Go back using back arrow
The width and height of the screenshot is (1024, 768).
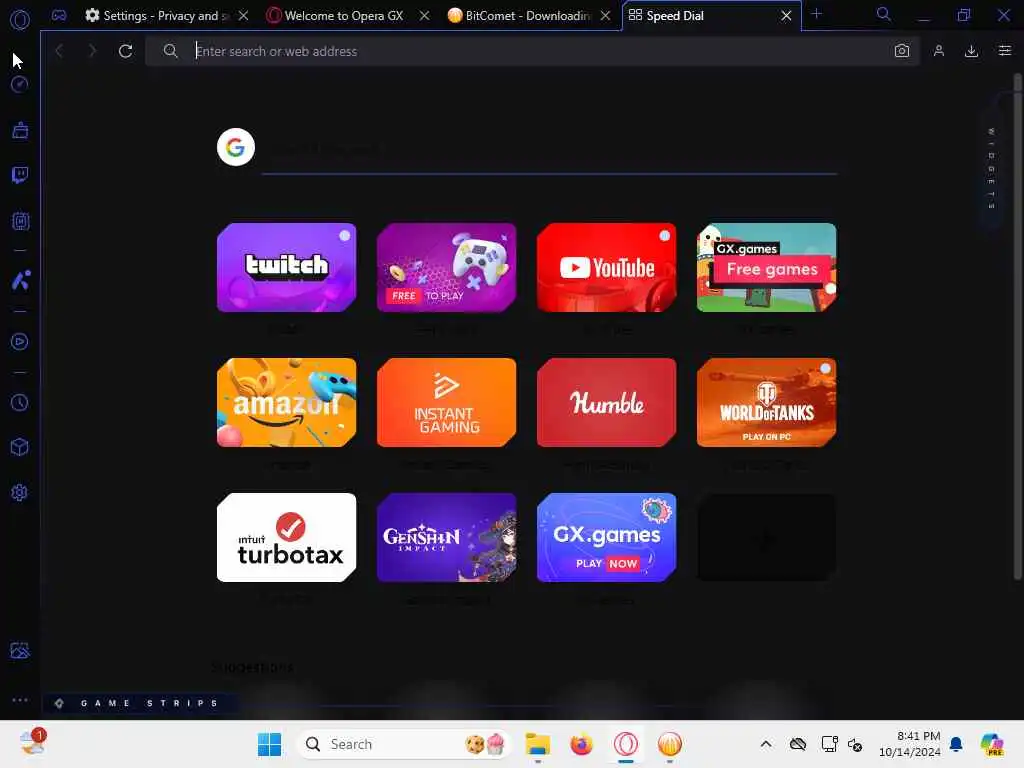point(59,51)
